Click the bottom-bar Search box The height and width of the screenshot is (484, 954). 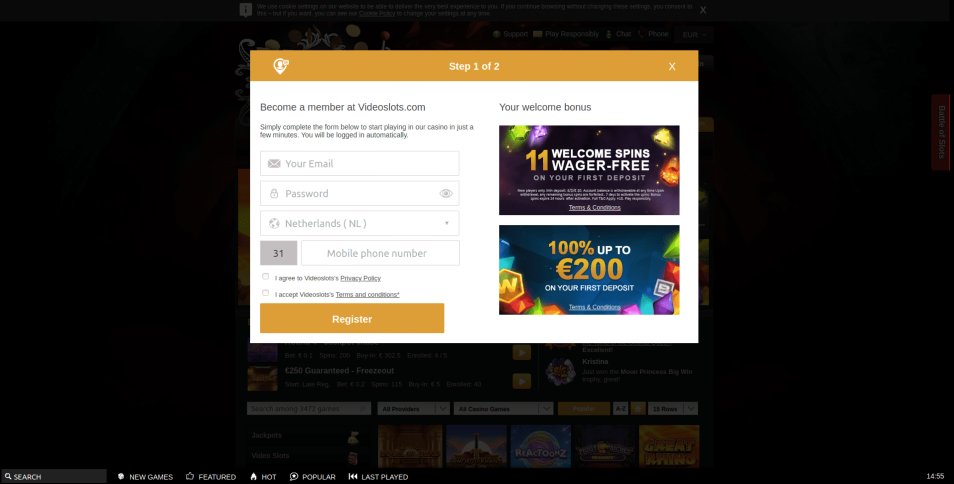click(x=54, y=477)
